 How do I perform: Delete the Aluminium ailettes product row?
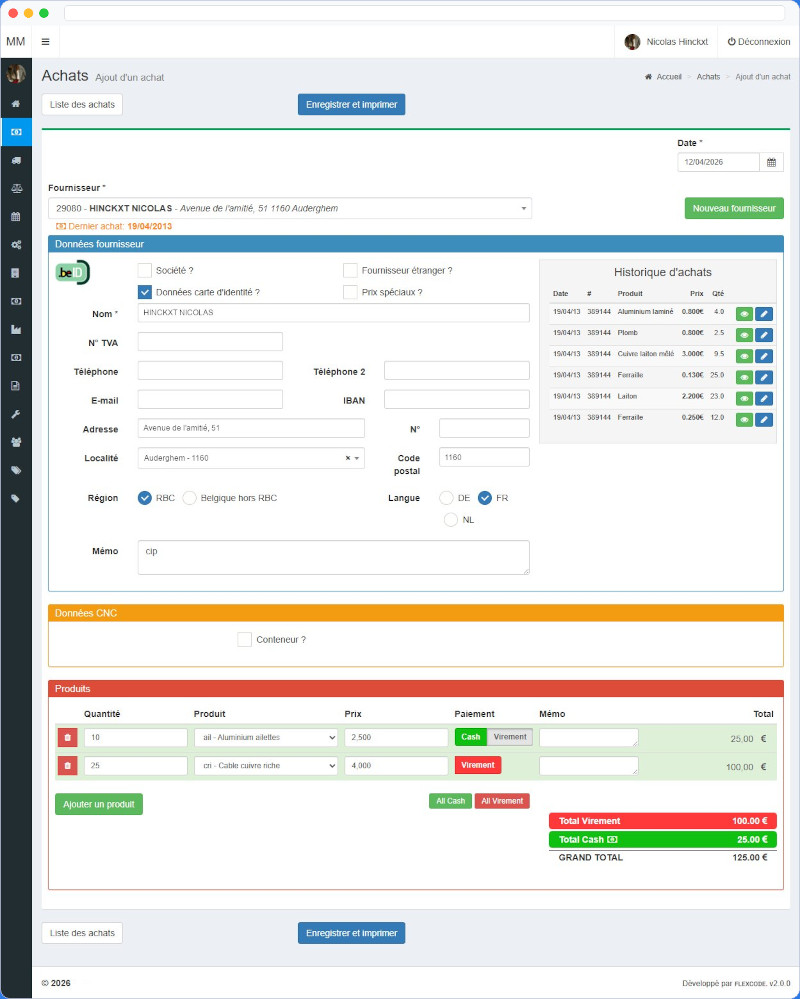pos(67,738)
